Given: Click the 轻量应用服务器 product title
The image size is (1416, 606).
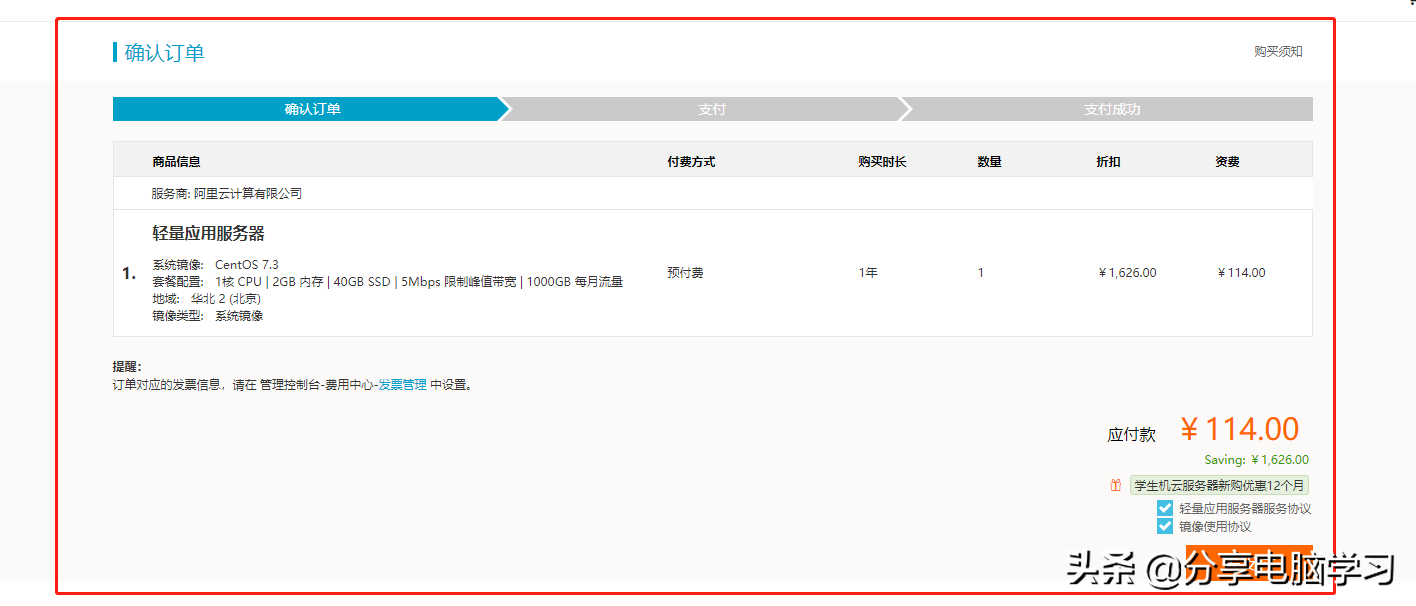Looking at the screenshot, I should [209, 232].
